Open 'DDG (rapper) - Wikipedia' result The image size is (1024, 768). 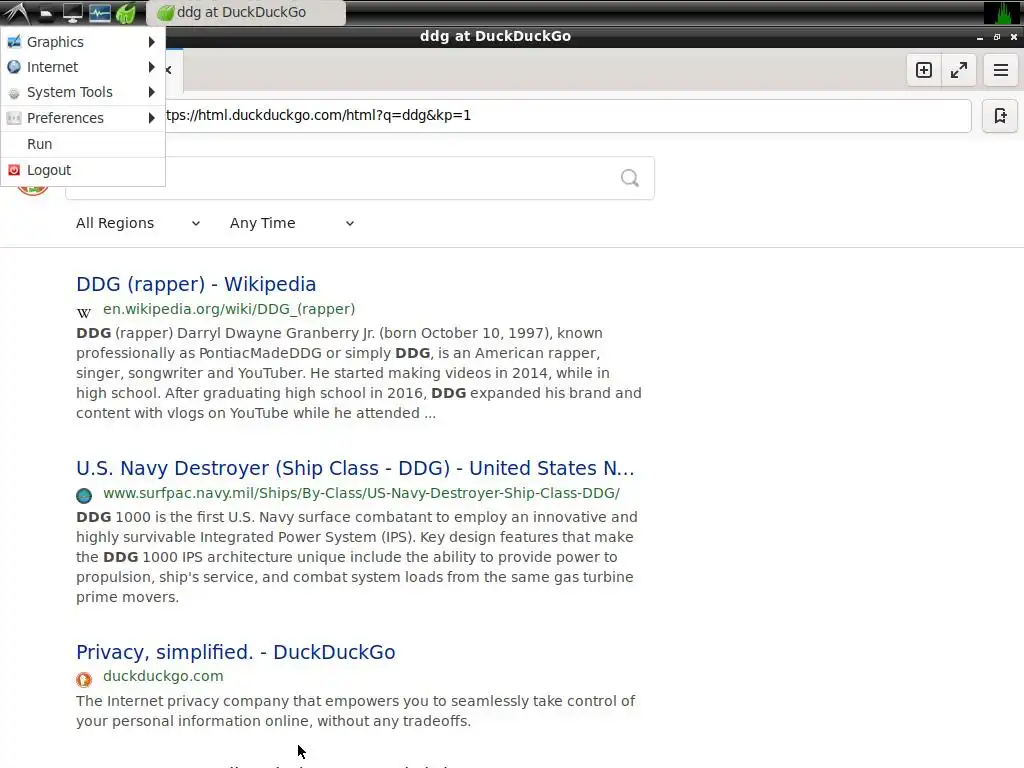tap(196, 284)
